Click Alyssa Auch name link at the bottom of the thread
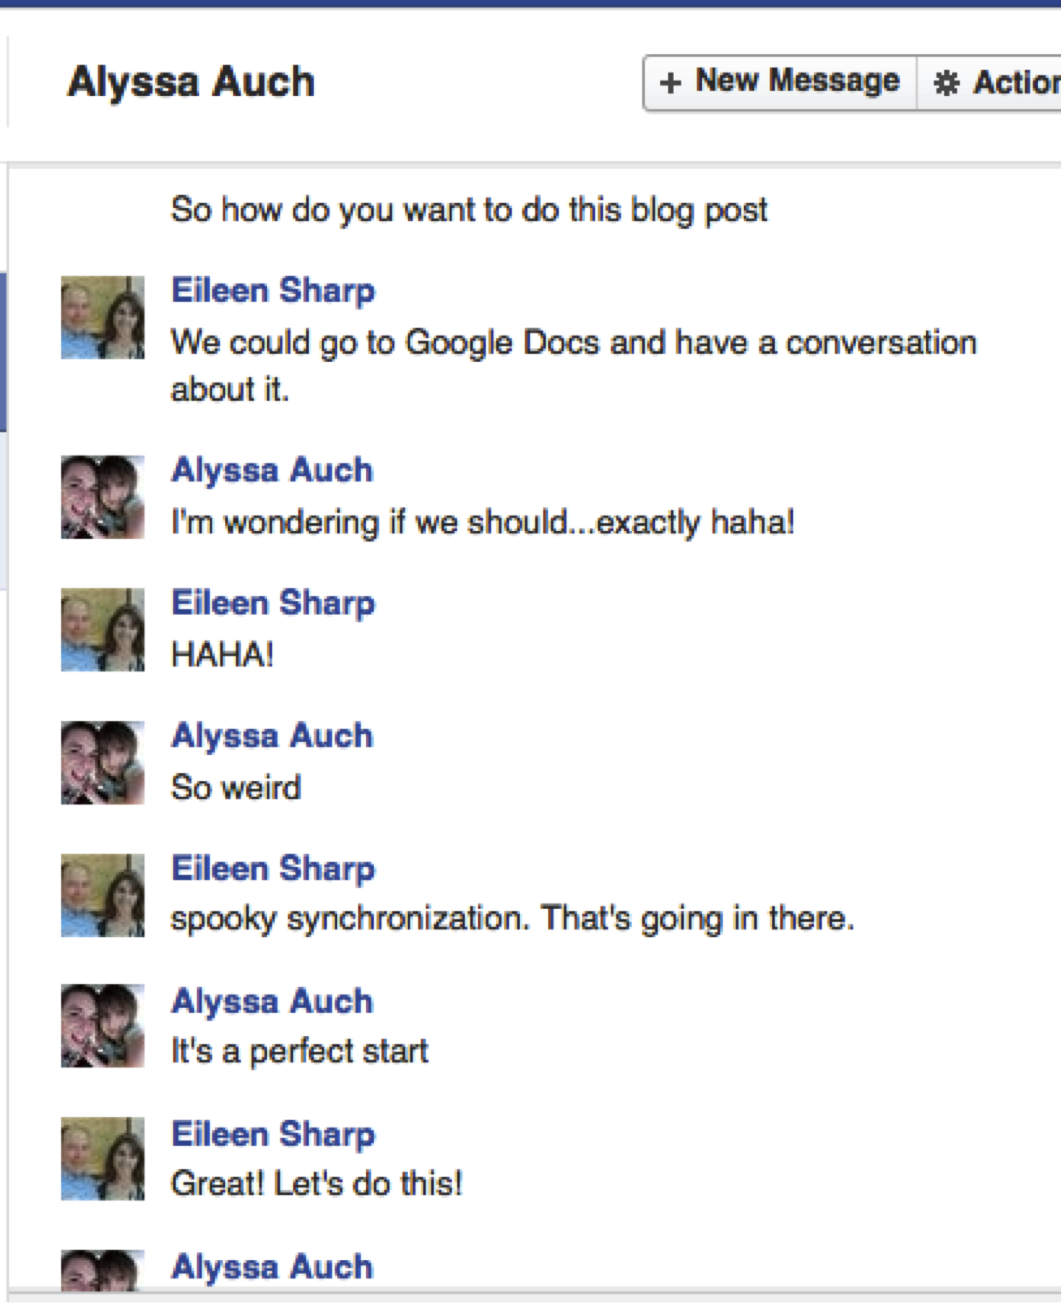This screenshot has height=1303, width=1062. tap(272, 1267)
